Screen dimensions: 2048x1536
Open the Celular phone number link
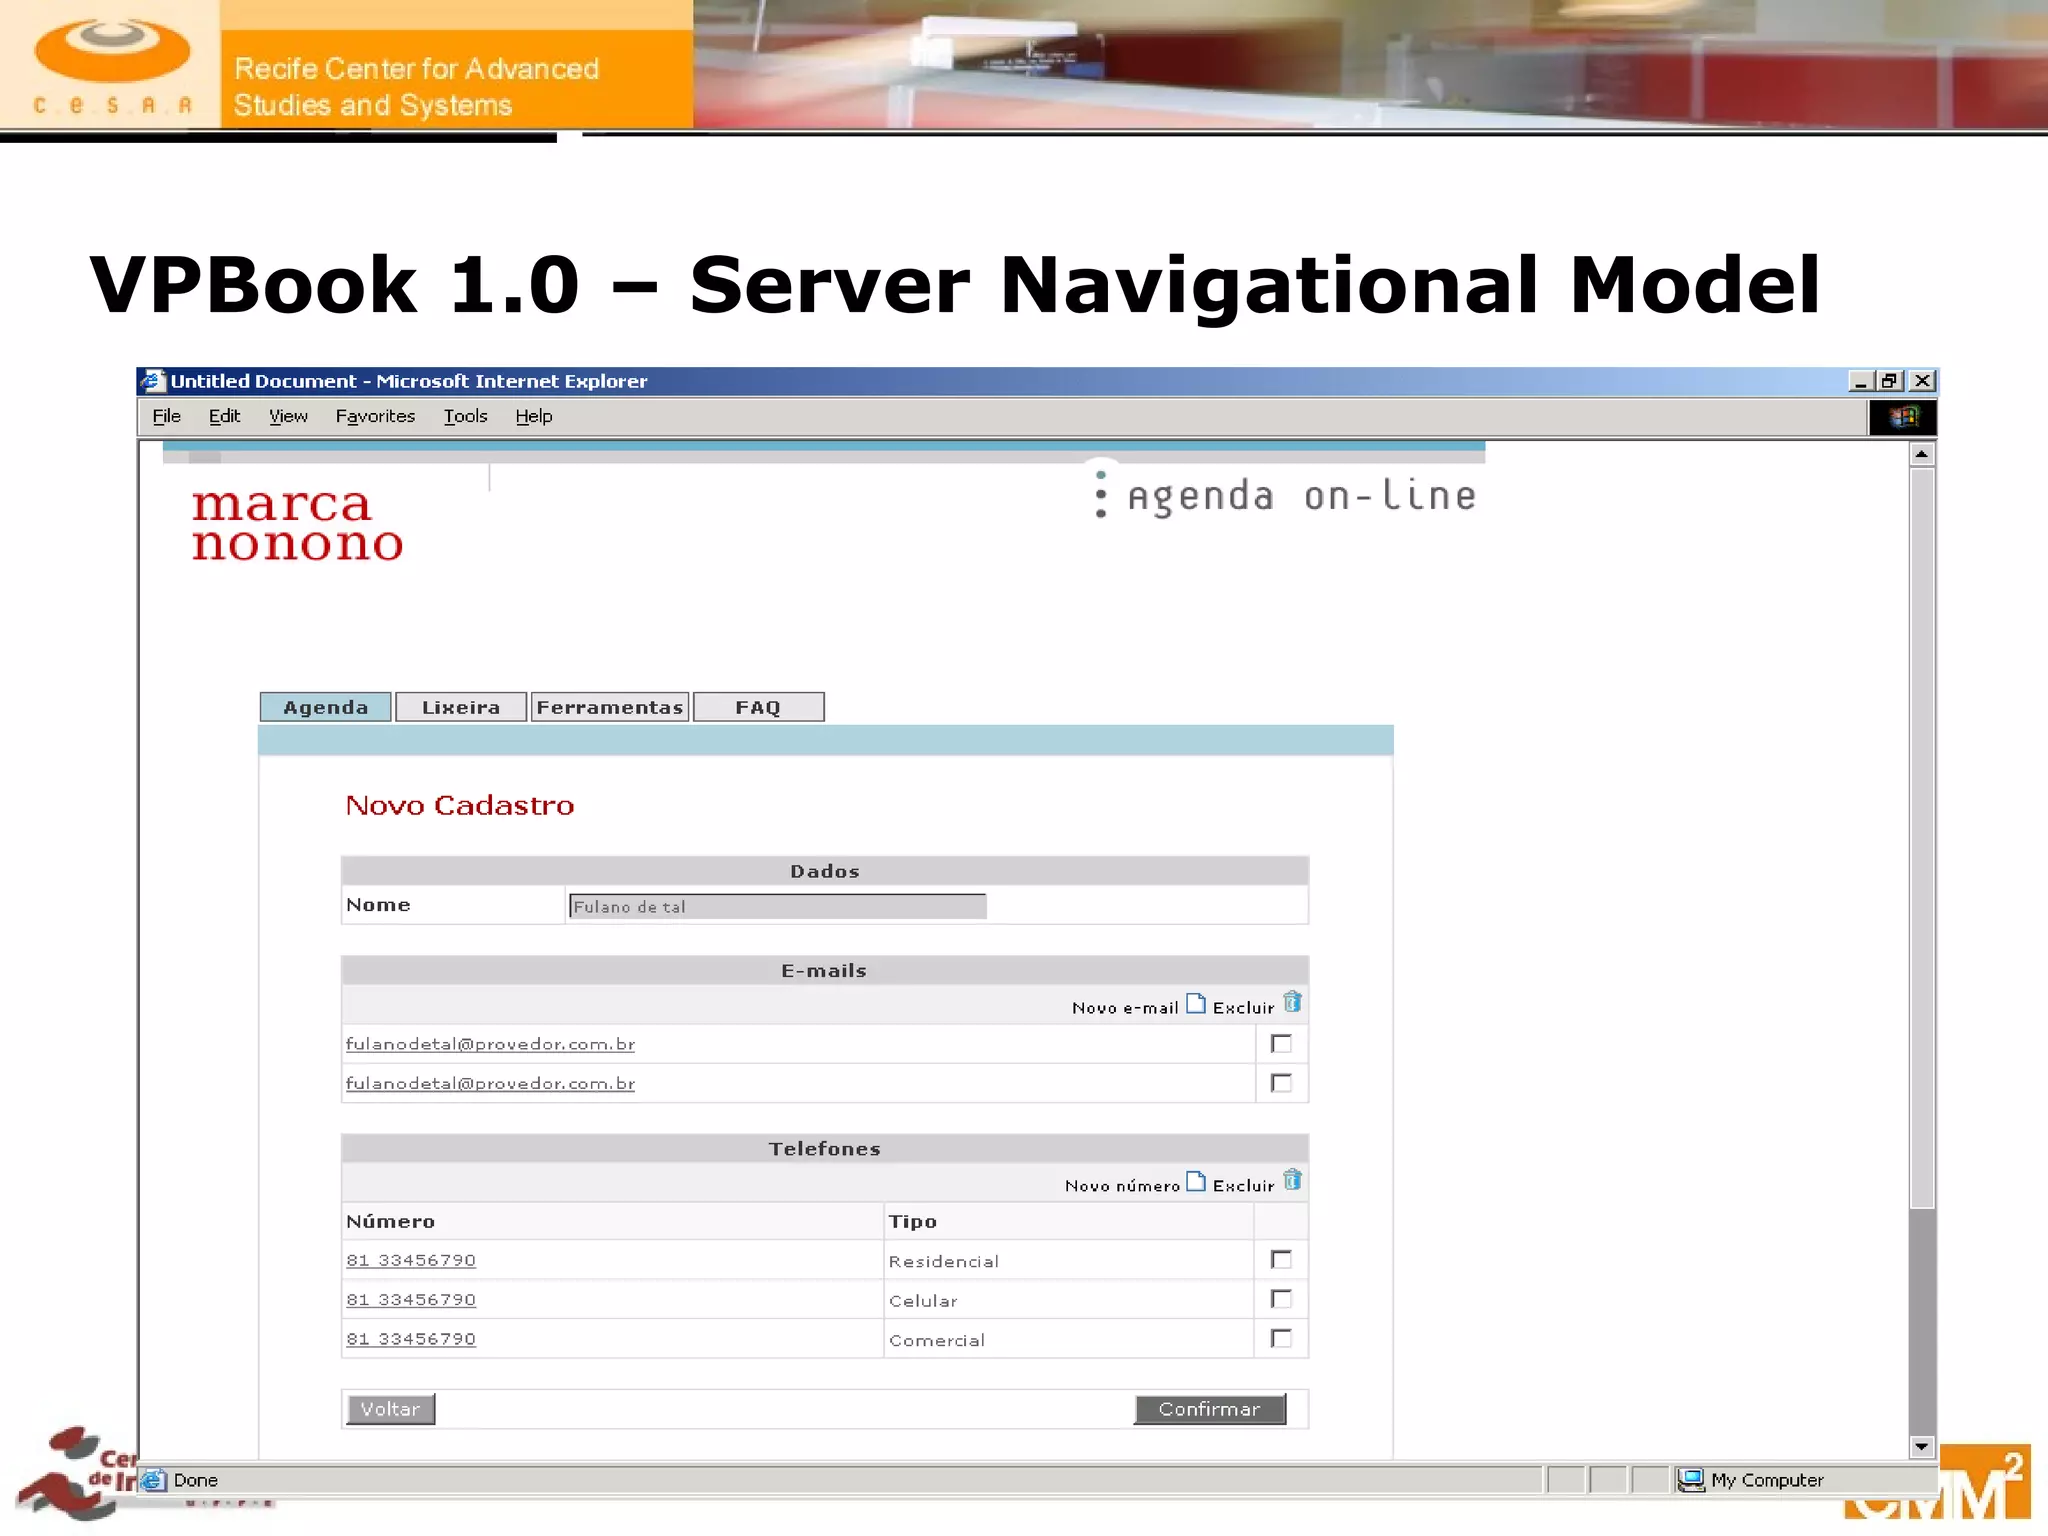coord(411,1299)
